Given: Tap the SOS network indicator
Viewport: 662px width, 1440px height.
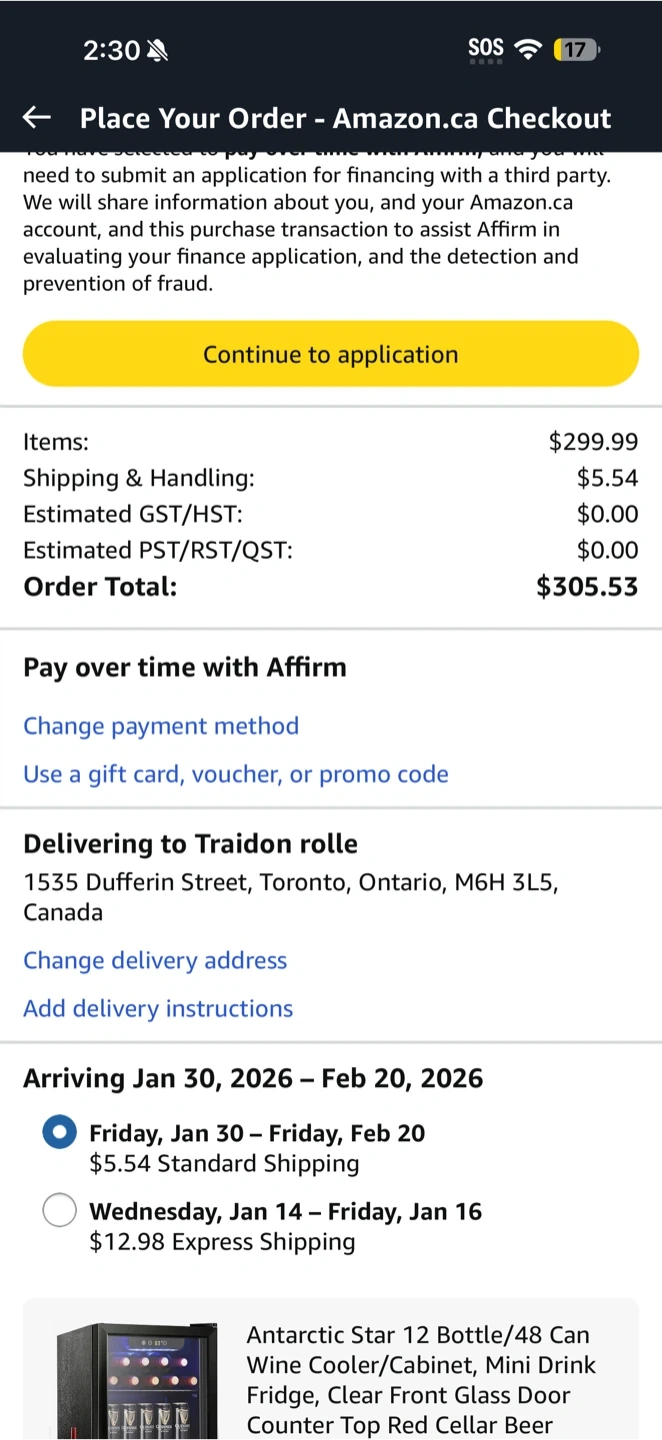Looking at the screenshot, I should pyautogui.click(x=486, y=49).
